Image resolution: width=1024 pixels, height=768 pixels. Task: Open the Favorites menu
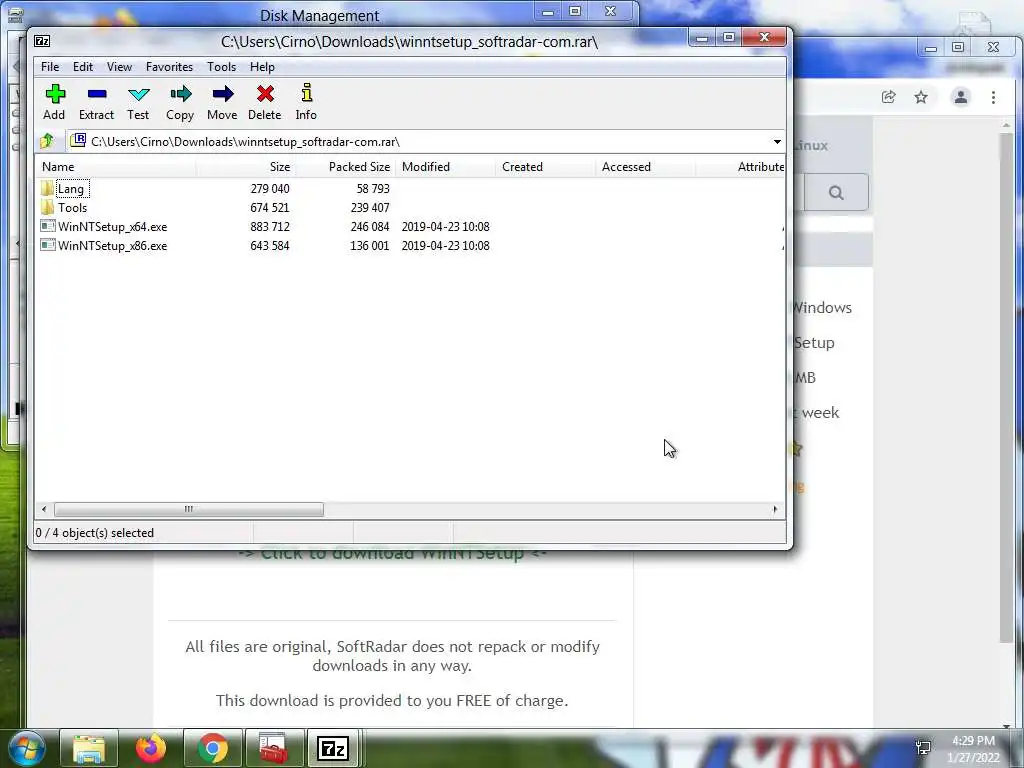[169, 67]
